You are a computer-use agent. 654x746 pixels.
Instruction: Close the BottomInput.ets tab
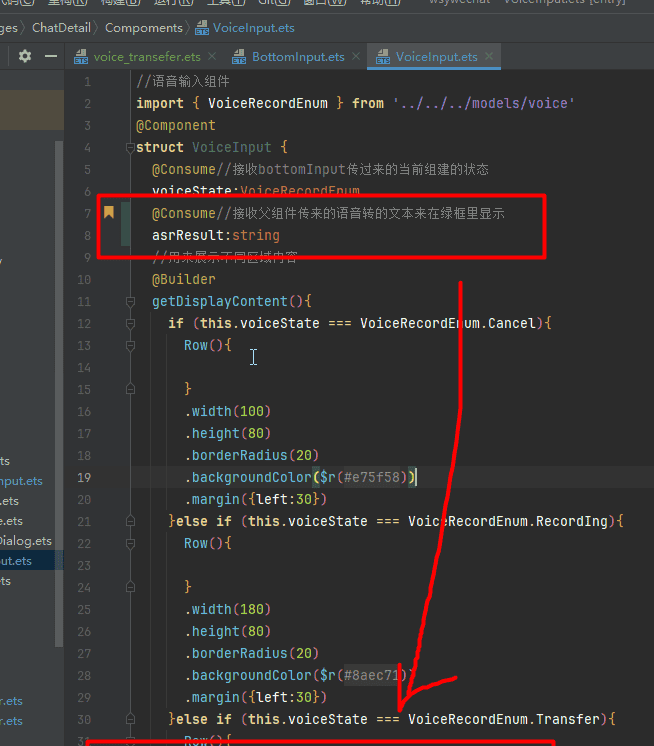(x=354, y=58)
